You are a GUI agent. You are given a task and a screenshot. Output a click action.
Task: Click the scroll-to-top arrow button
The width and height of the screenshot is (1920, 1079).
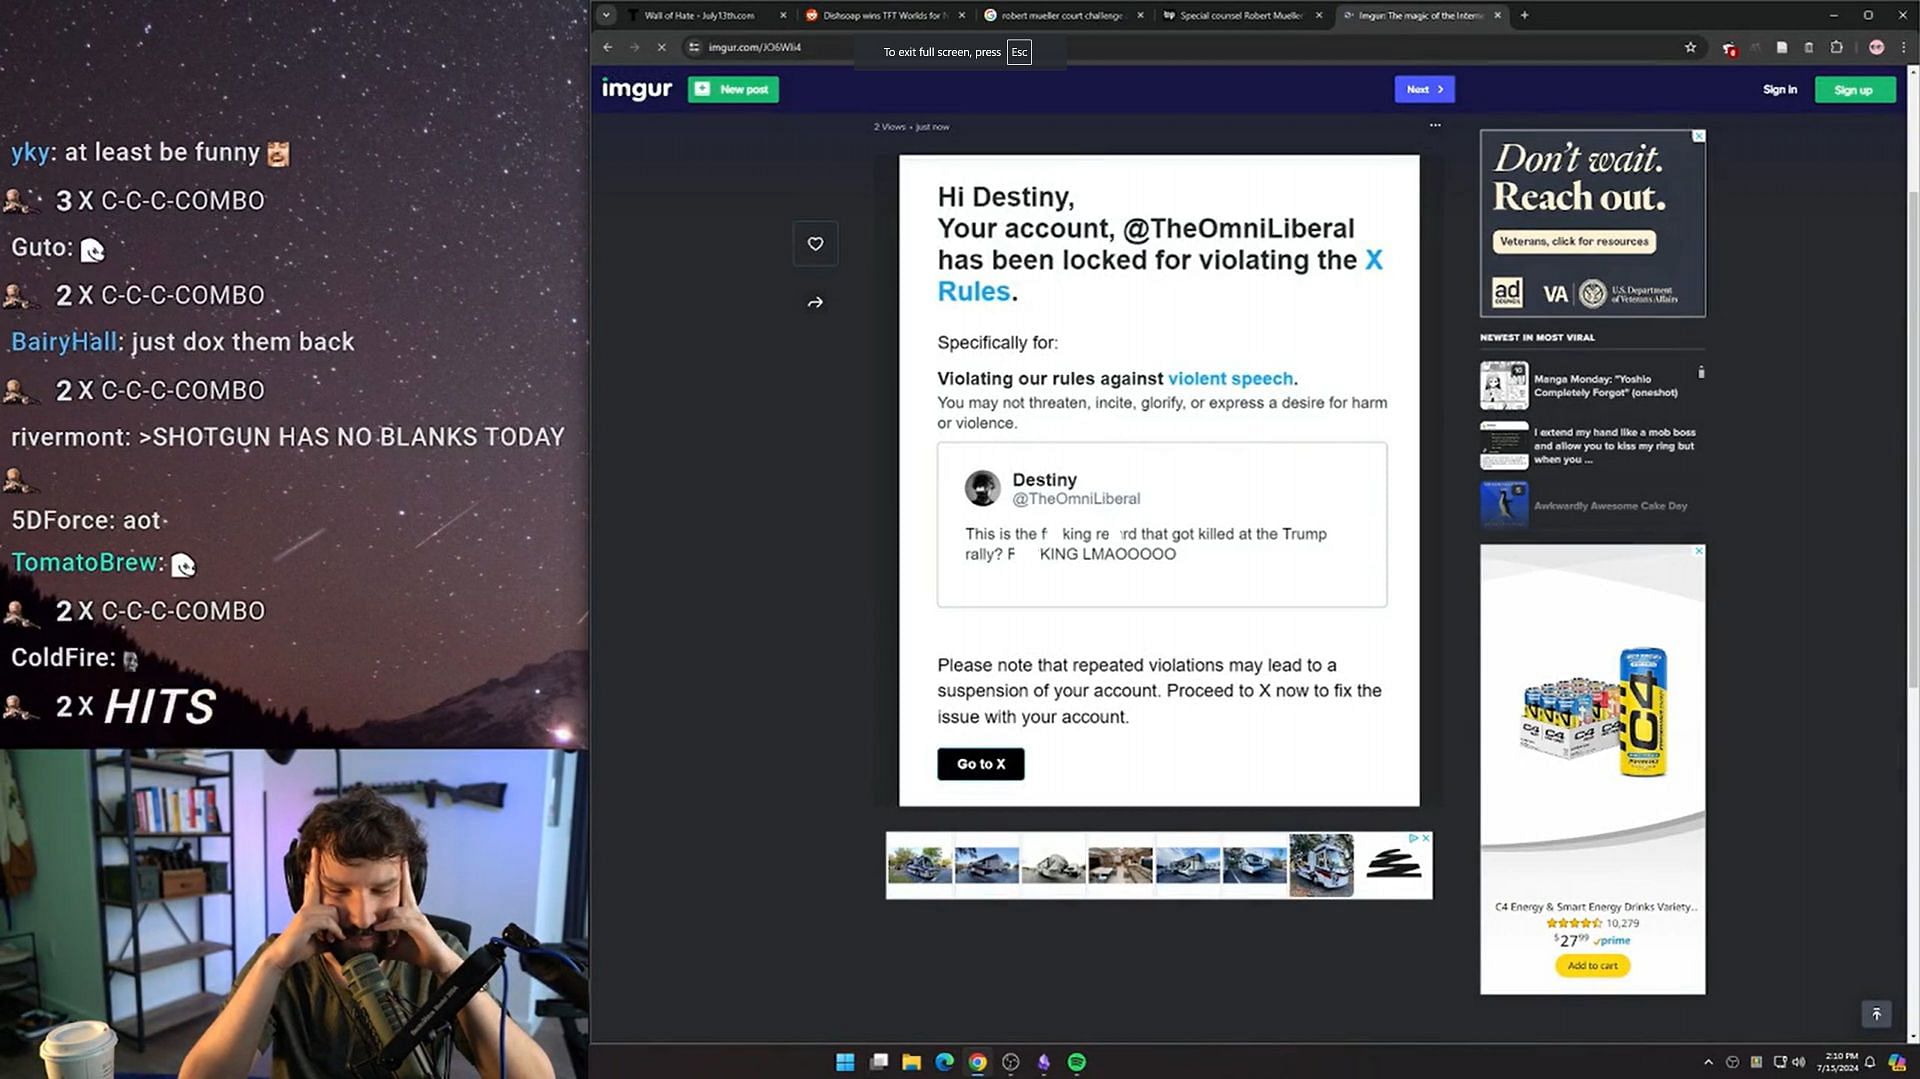(x=1876, y=1014)
